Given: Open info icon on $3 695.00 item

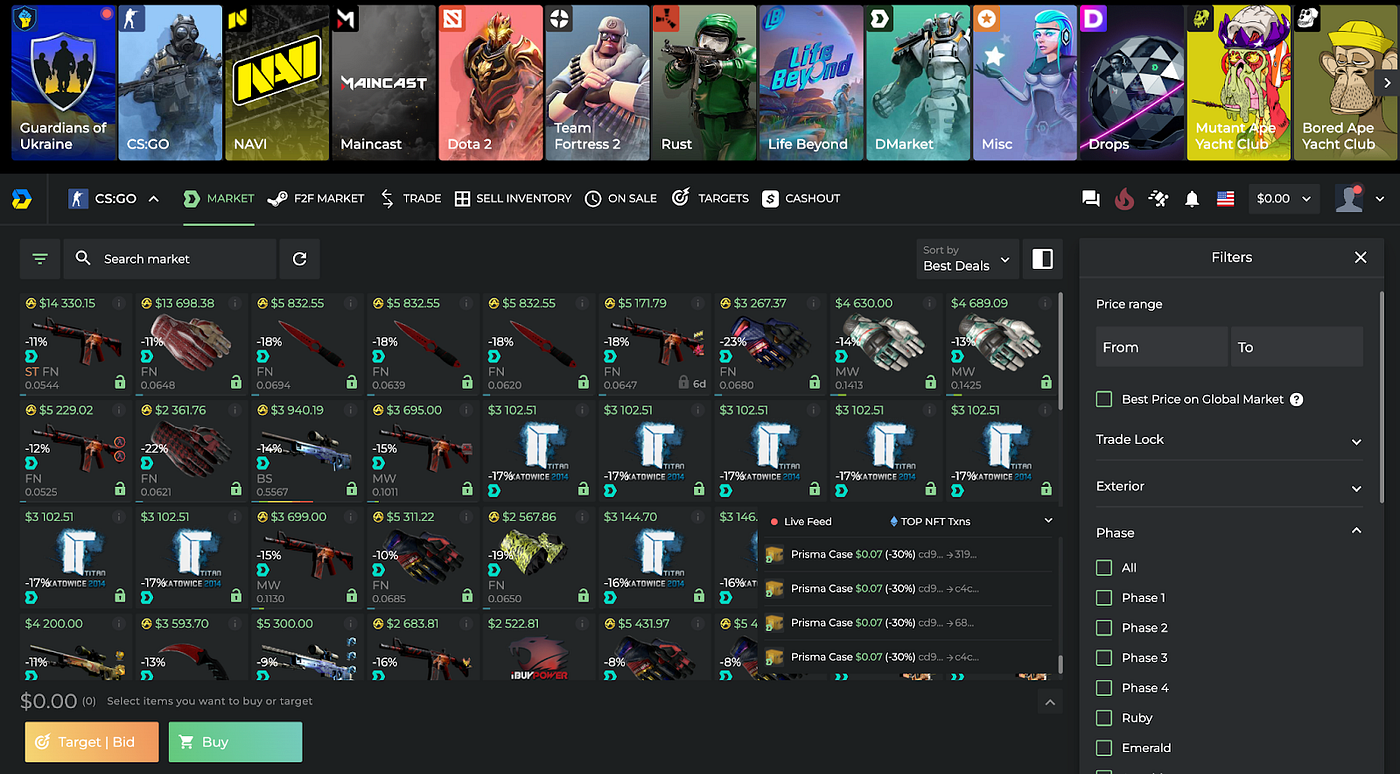Looking at the screenshot, I should pos(466,410).
